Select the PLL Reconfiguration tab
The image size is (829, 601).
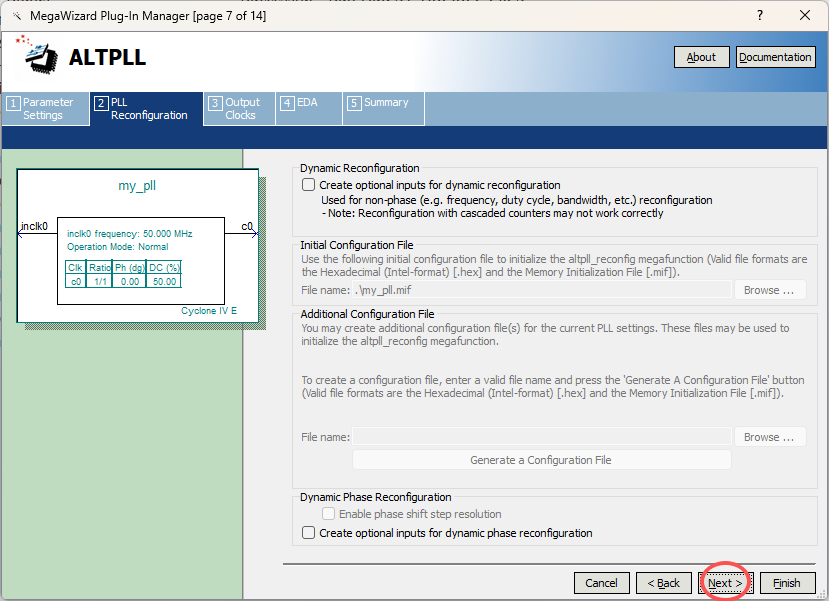pyautogui.click(x=146, y=109)
